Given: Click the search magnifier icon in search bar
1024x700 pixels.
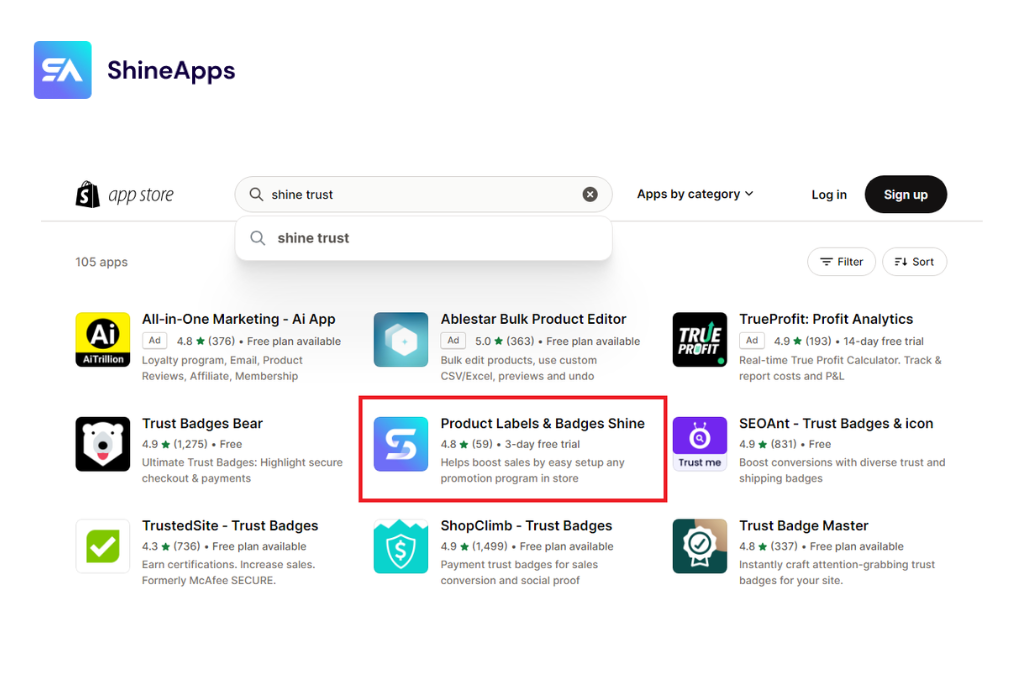Looking at the screenshot, I should (x=256, y=195).
